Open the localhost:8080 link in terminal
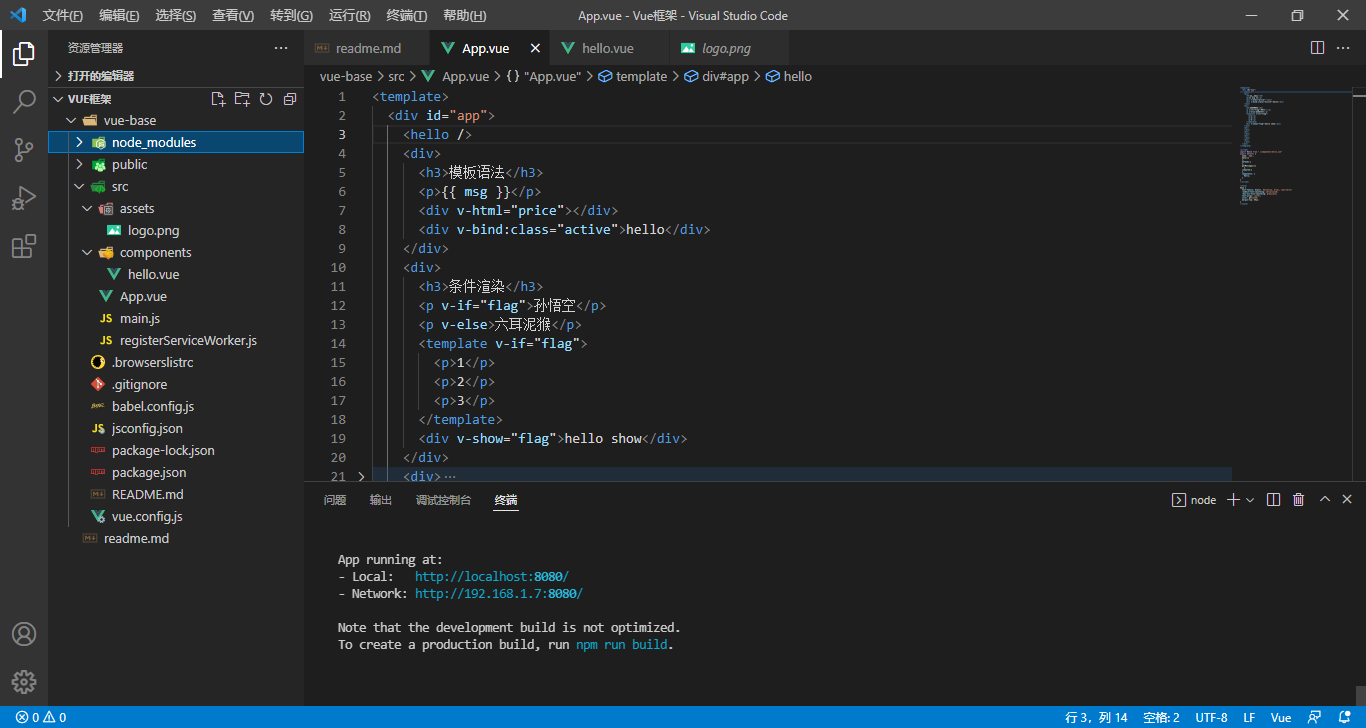This screenshot has height=728, width=1366. (x=491, y=577)
